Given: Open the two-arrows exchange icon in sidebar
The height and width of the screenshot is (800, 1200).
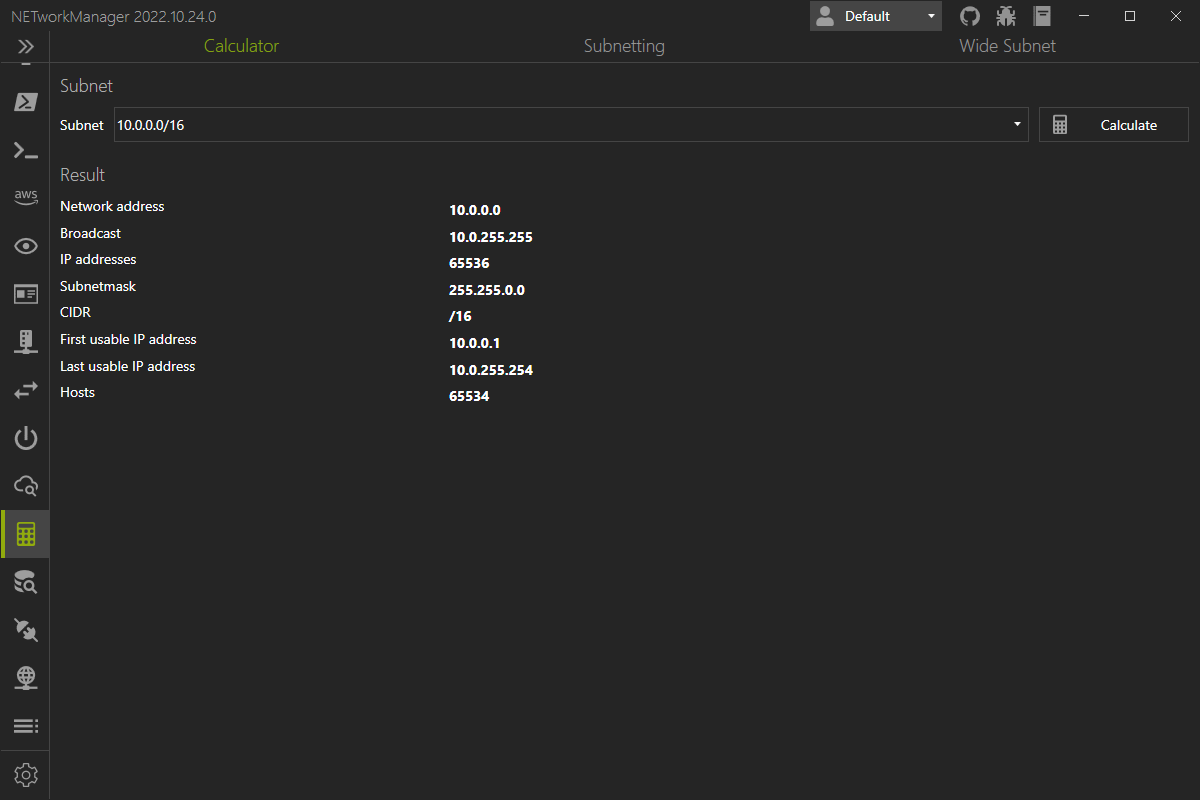Looking at the screenshot, I should click(x=26, y=390).
